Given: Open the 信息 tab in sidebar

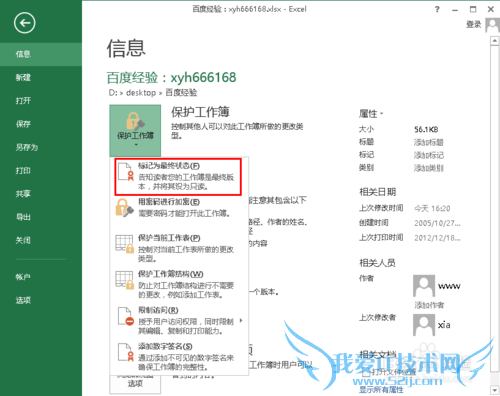Looking at the screenshot, I should point(41,54).
